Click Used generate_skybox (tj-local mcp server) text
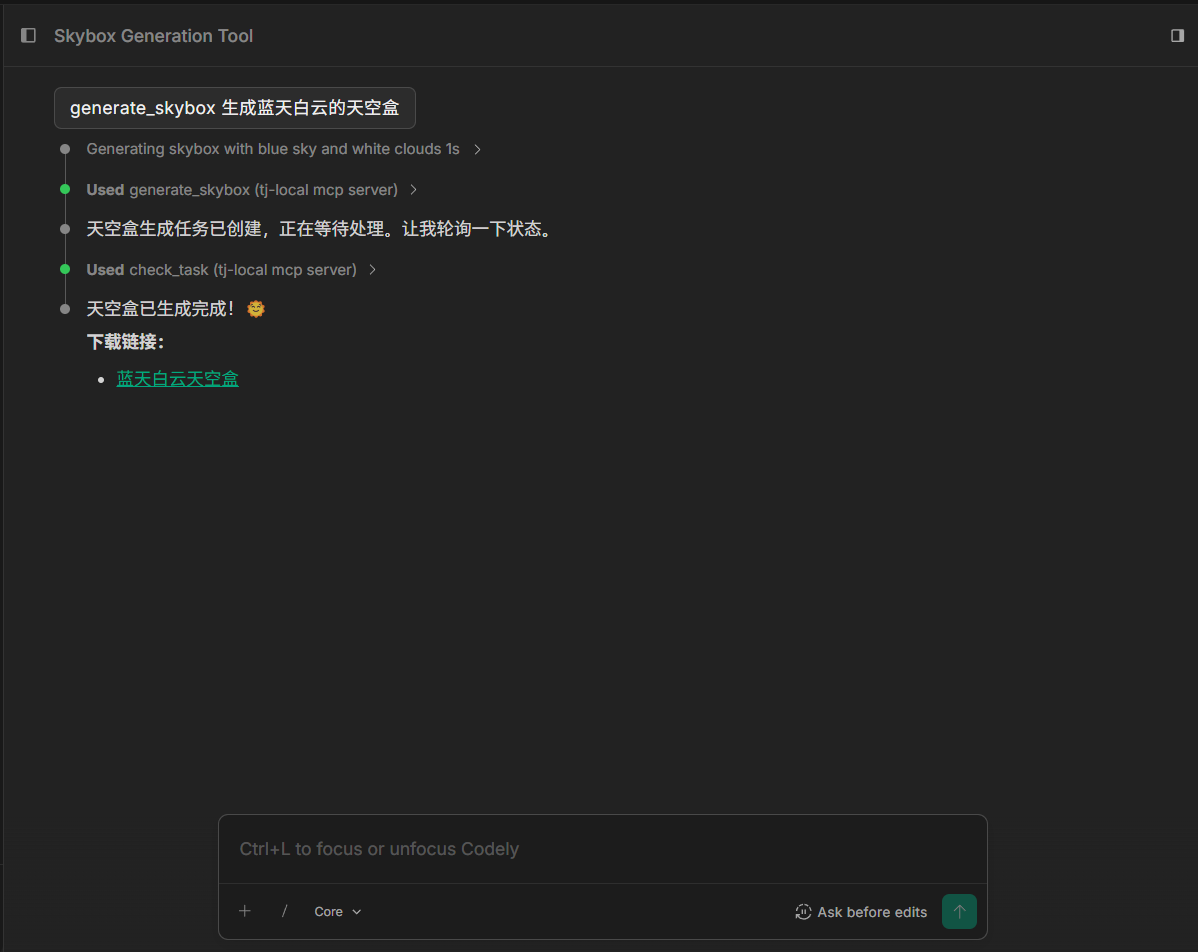 [x=241, y=189]
